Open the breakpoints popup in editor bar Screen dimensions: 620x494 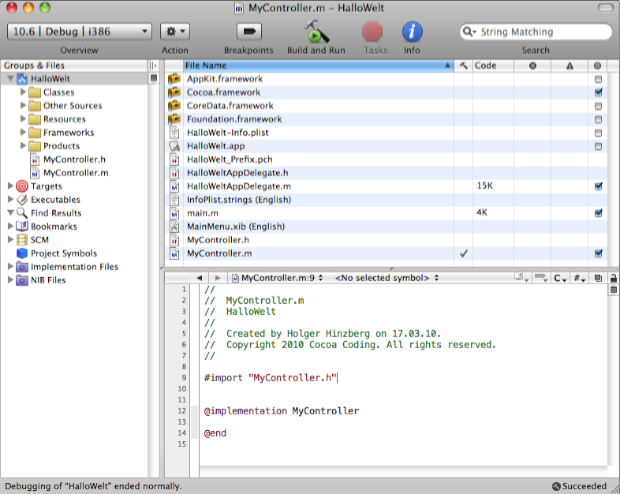point(541,278)
